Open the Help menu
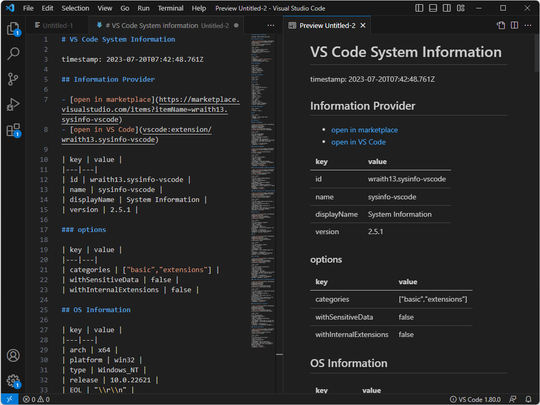The image size is (540, 405). coord(199,8)
